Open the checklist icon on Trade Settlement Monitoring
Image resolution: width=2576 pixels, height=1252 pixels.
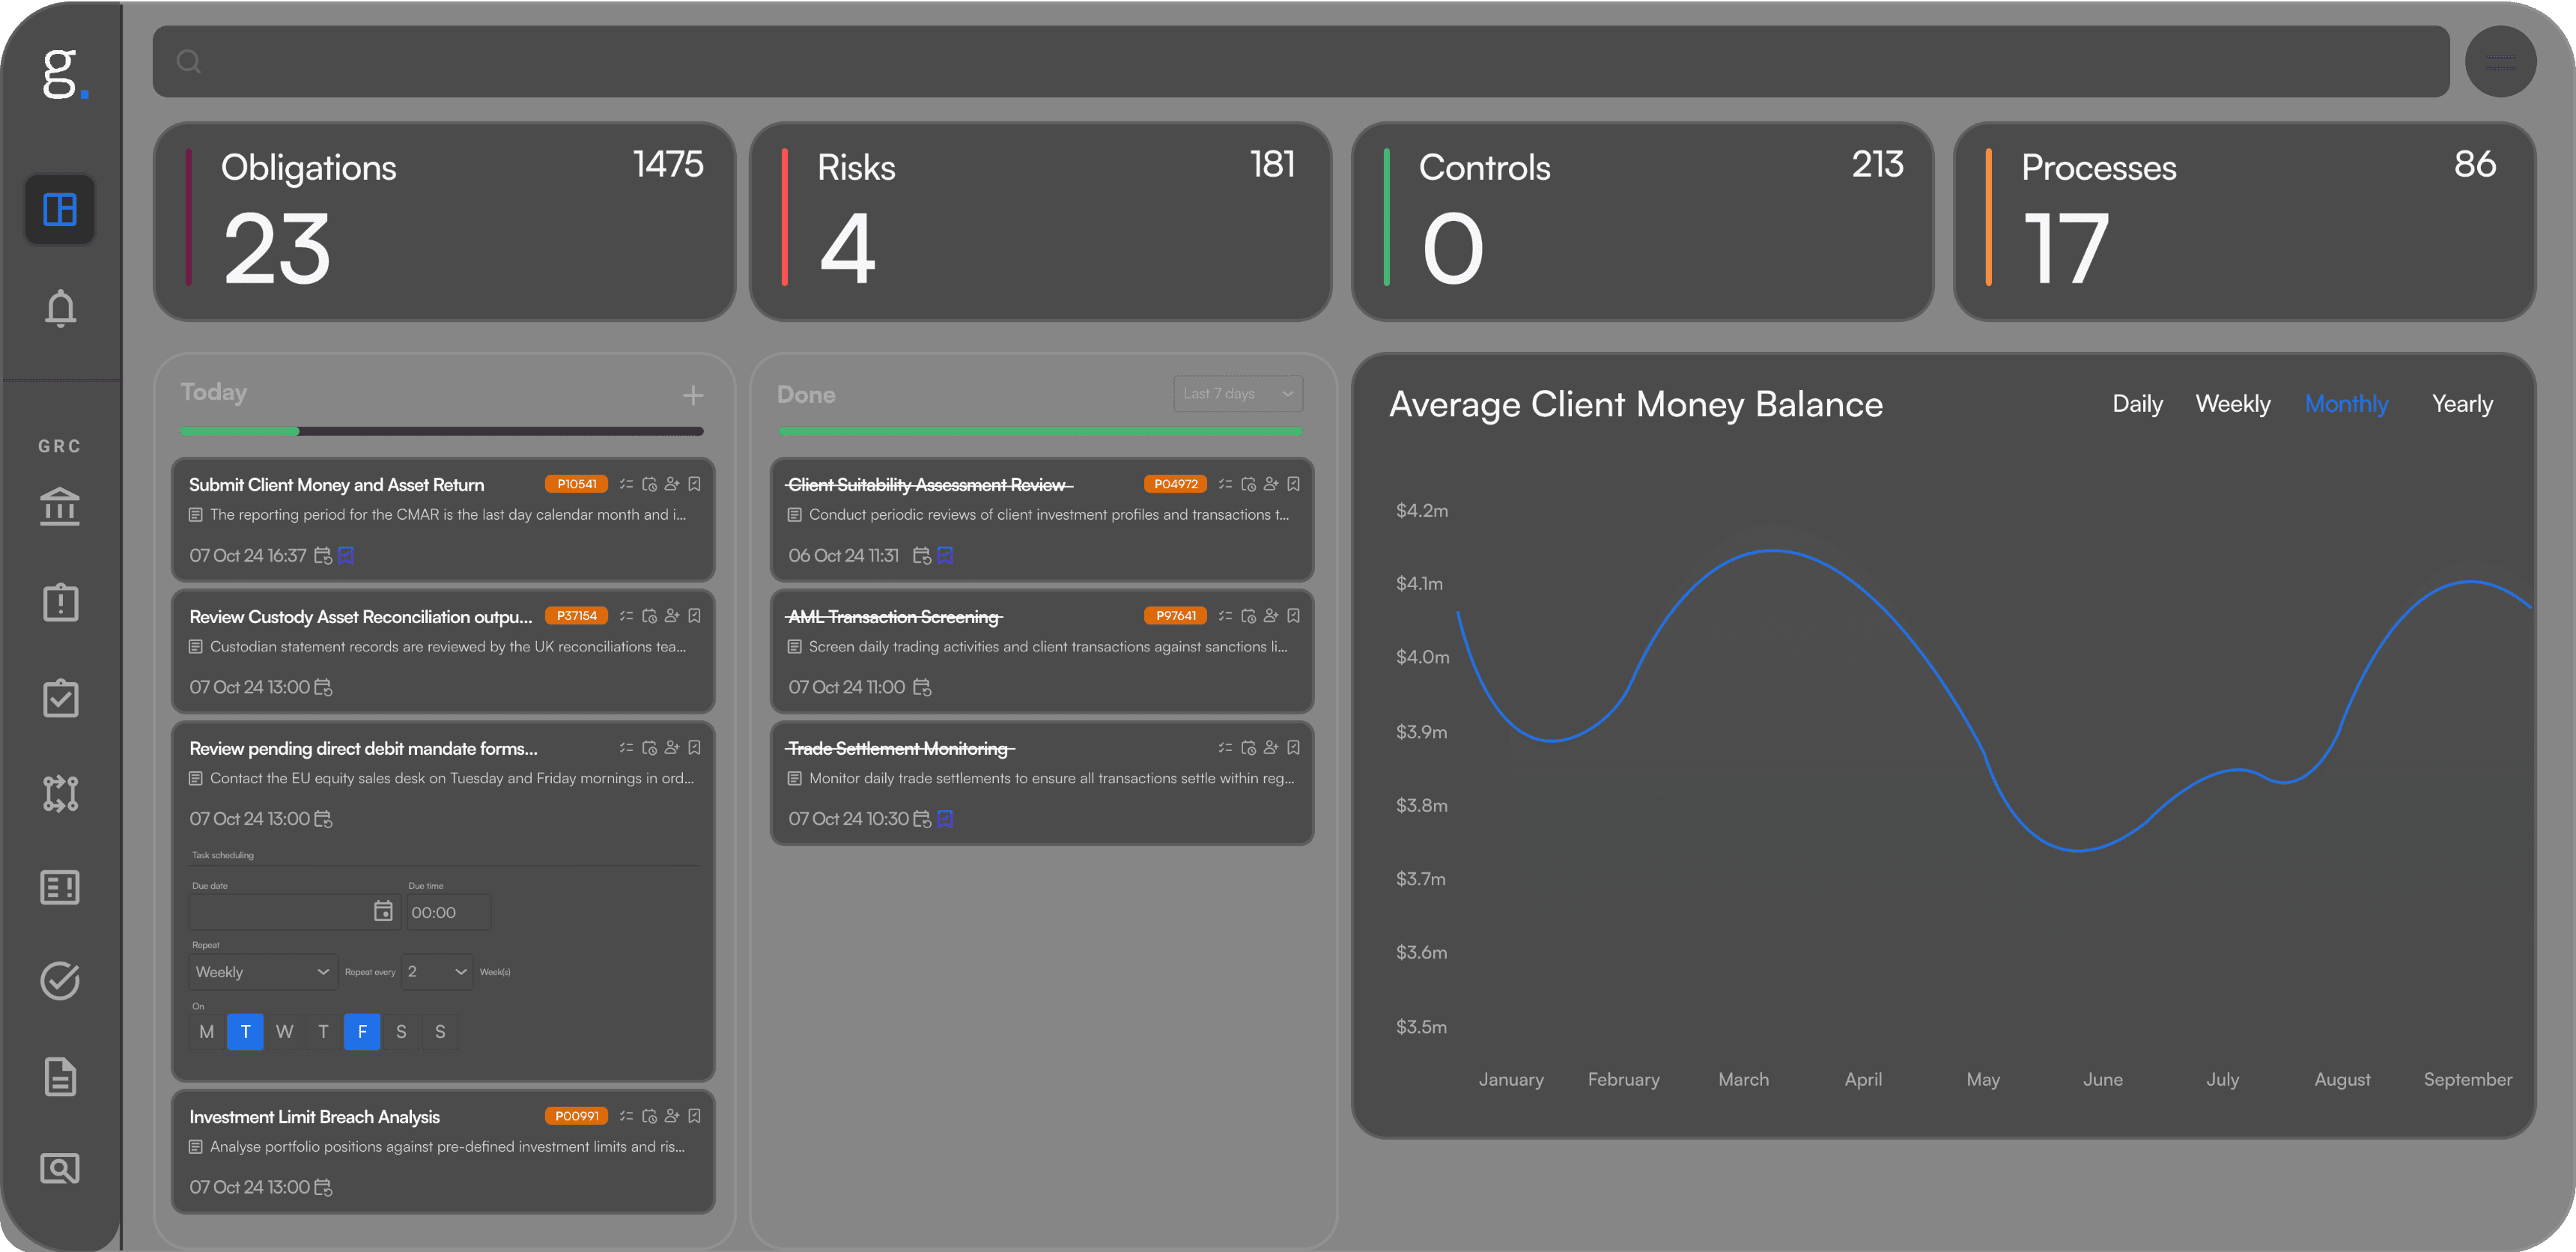[1225, 747]
